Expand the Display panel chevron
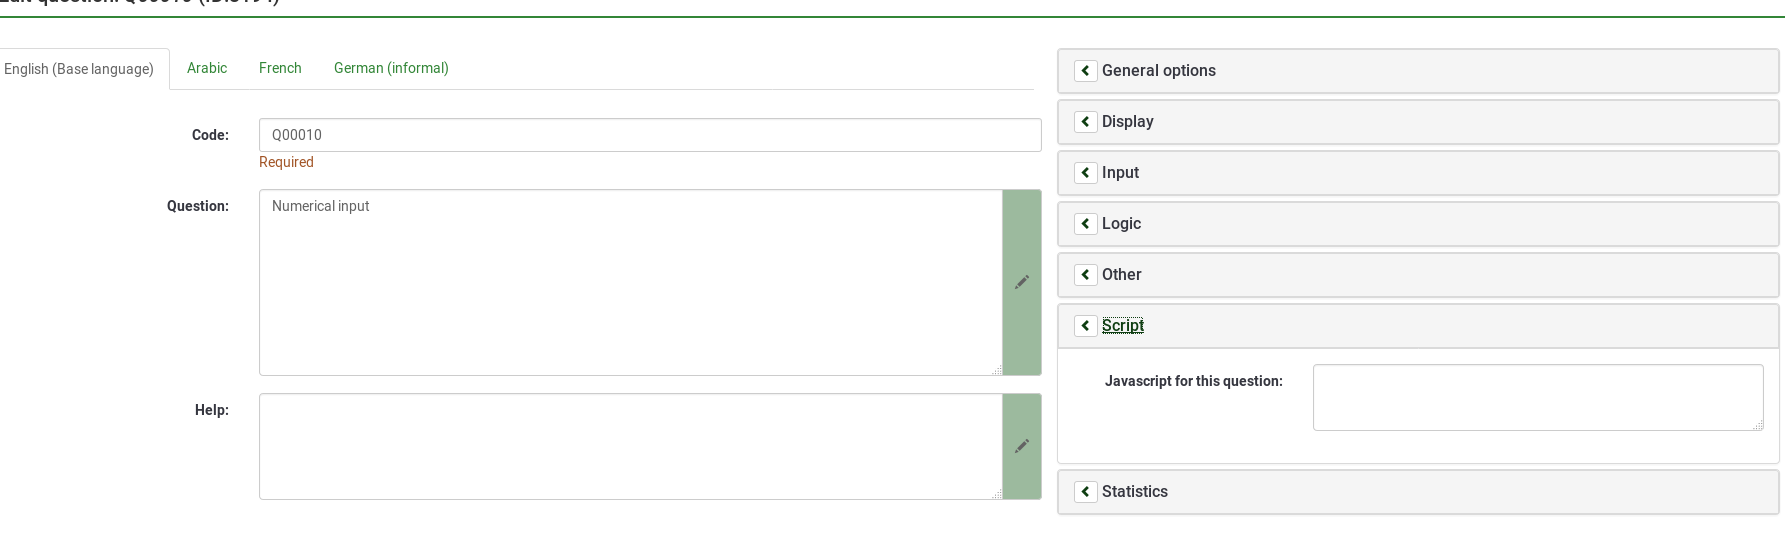Viewport: 1785px width, 555px height. pyautogui.click(x=1085, y=122)
